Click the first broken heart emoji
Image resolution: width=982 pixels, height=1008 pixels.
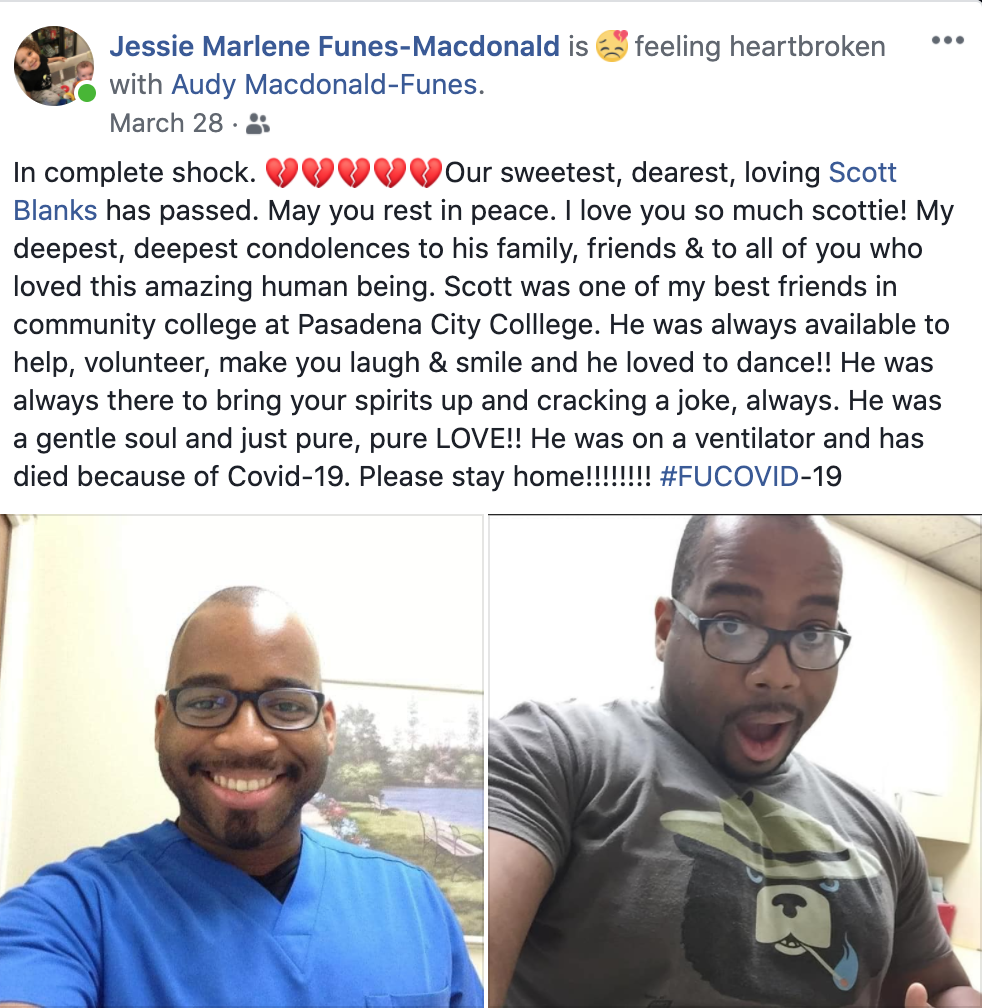click(281, 172)
